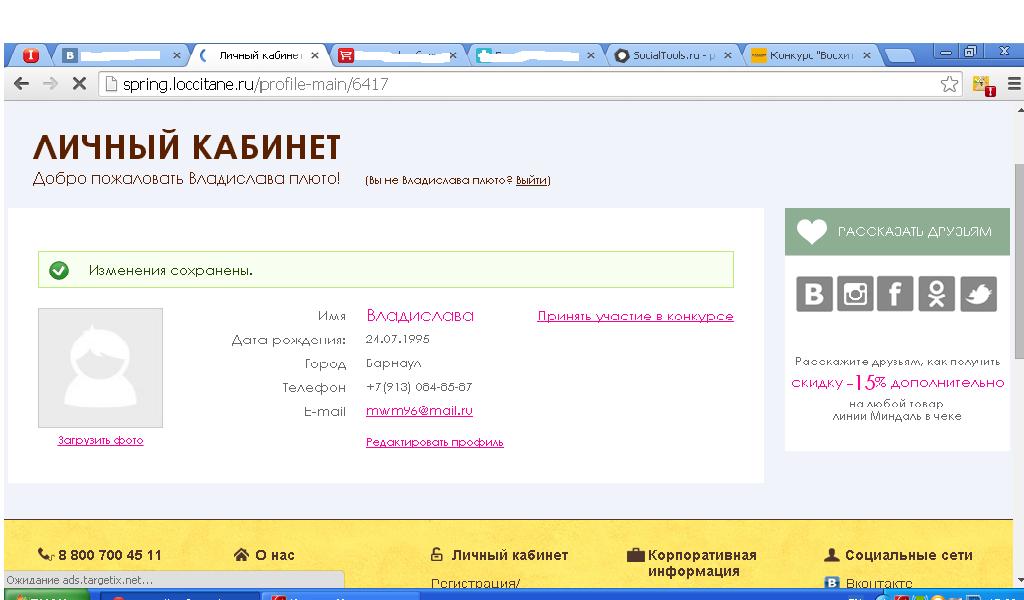Viewport: 1024px width, 600px height.
Task: Share via the Instagram icon
Action: pyautogui.click(x=855, y=294)
